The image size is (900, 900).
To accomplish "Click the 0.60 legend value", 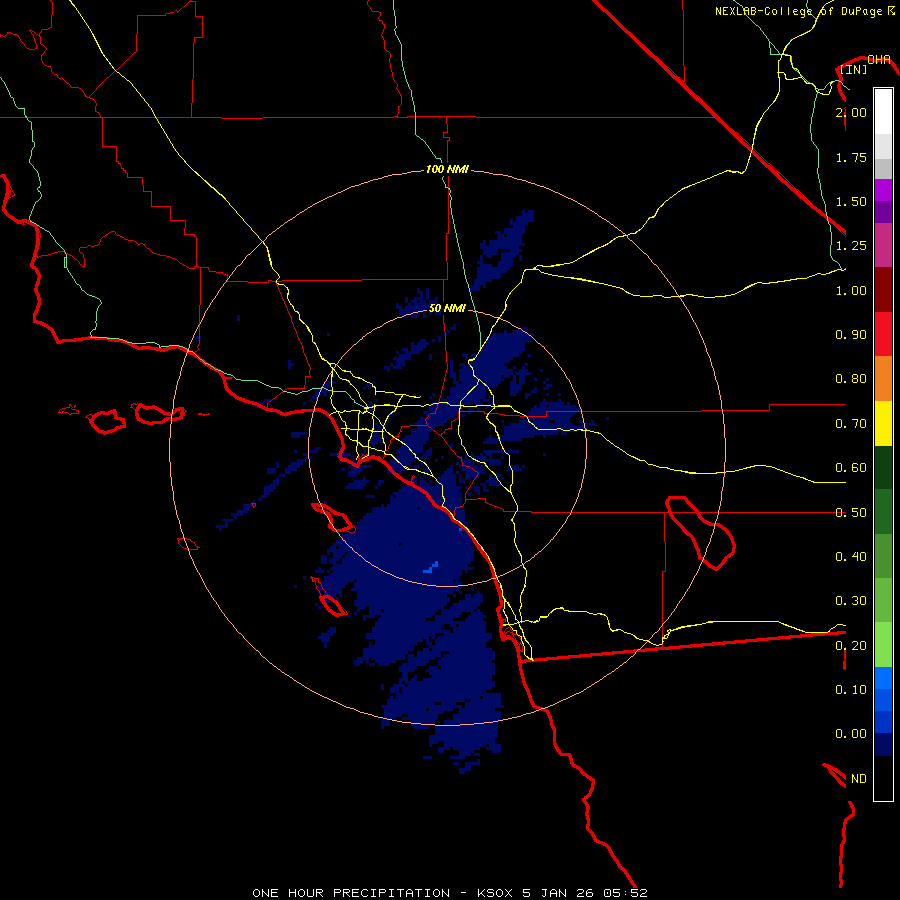I will point(851,468).
